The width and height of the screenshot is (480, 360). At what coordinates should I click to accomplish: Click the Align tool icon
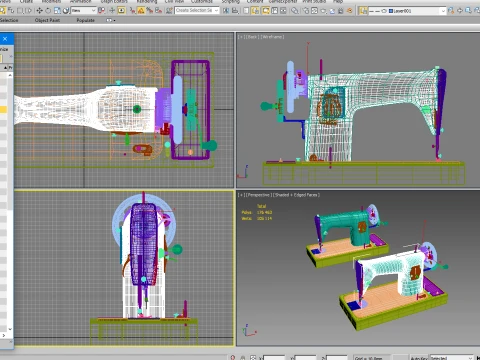(x=235, y=11)
